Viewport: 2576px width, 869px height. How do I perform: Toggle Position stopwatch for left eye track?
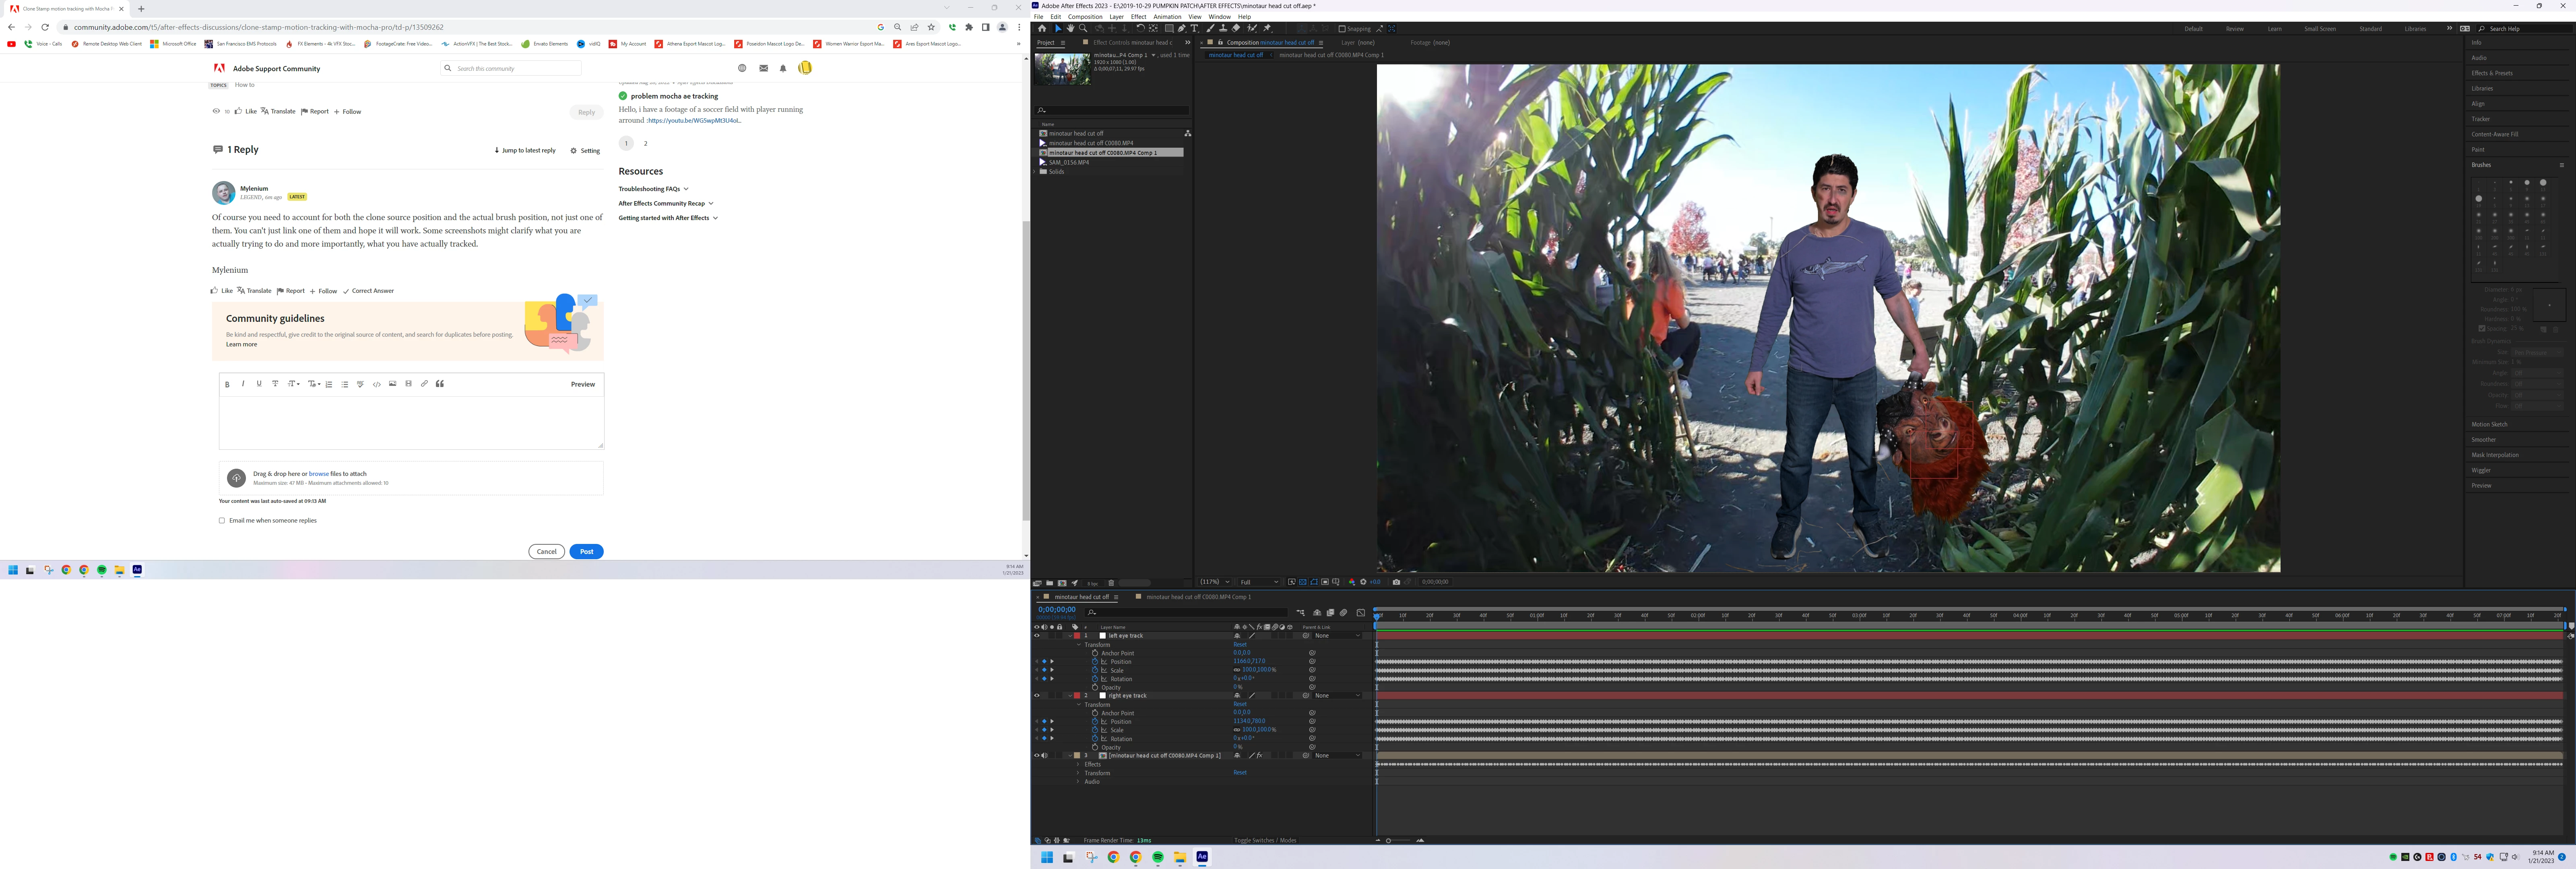coord(1095,662)
